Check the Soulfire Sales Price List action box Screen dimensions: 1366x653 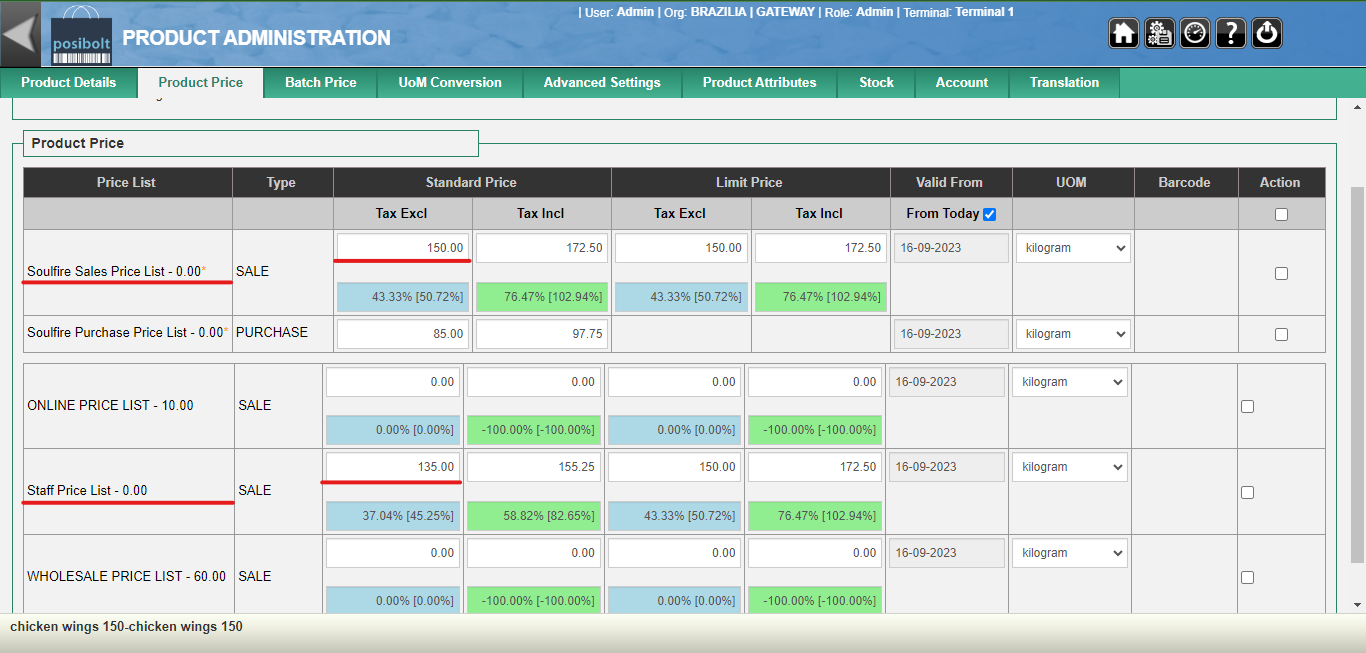pos(1281,273)
